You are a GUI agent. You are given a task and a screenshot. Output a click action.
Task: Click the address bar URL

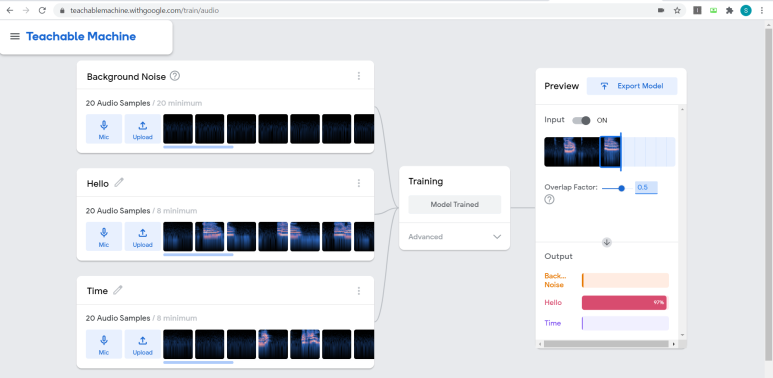144,10
